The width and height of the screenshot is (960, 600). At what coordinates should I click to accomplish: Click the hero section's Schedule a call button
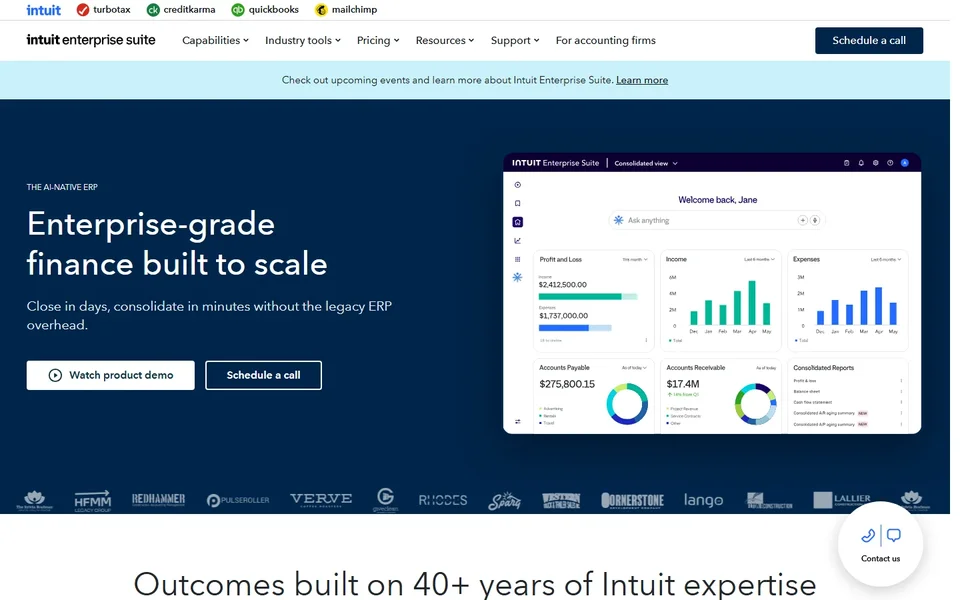[263, 375]
